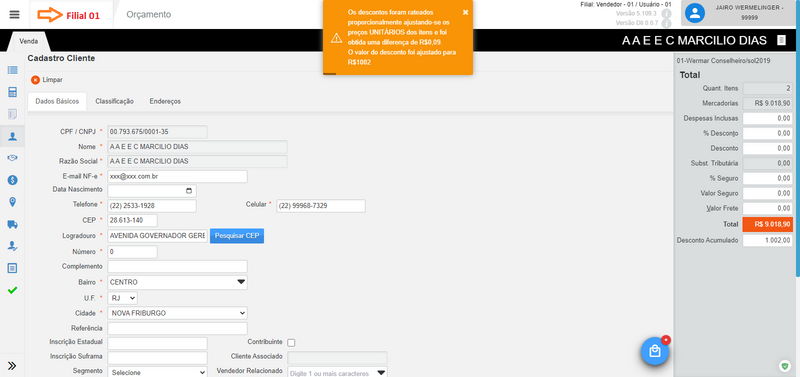Click the Referência input field
Image resolution: width=800 pixels, height=377 pixels.
pyautogui.click(x=178, y=329)
